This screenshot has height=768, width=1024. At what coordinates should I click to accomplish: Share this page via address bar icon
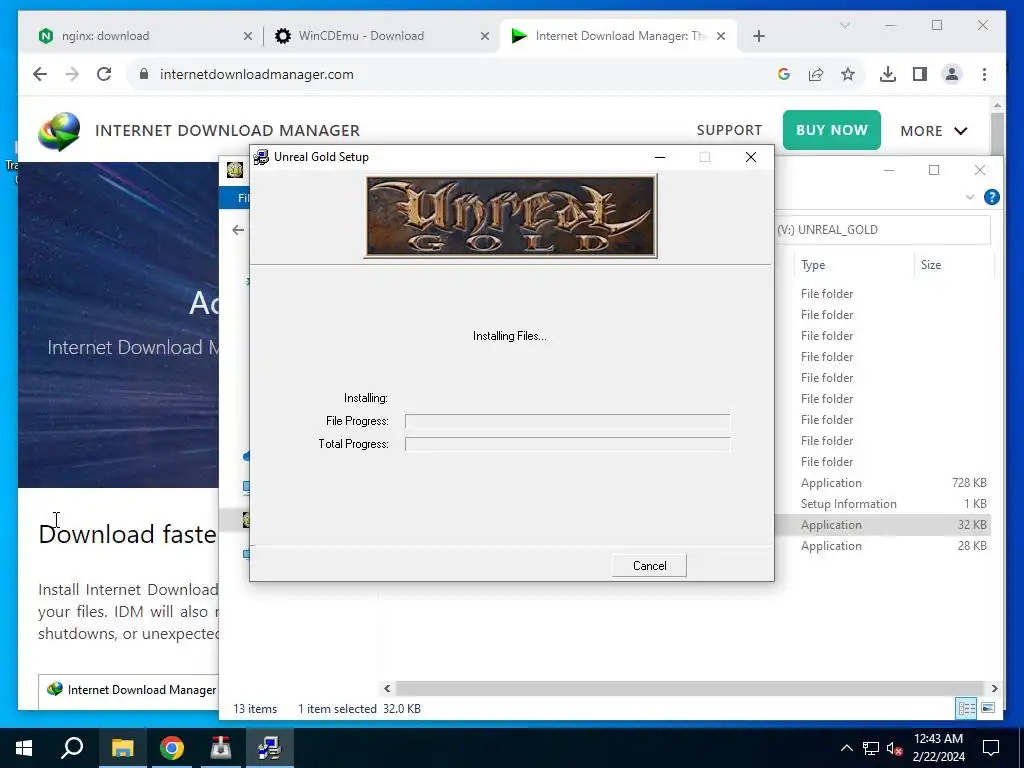(x=816, y=74)
